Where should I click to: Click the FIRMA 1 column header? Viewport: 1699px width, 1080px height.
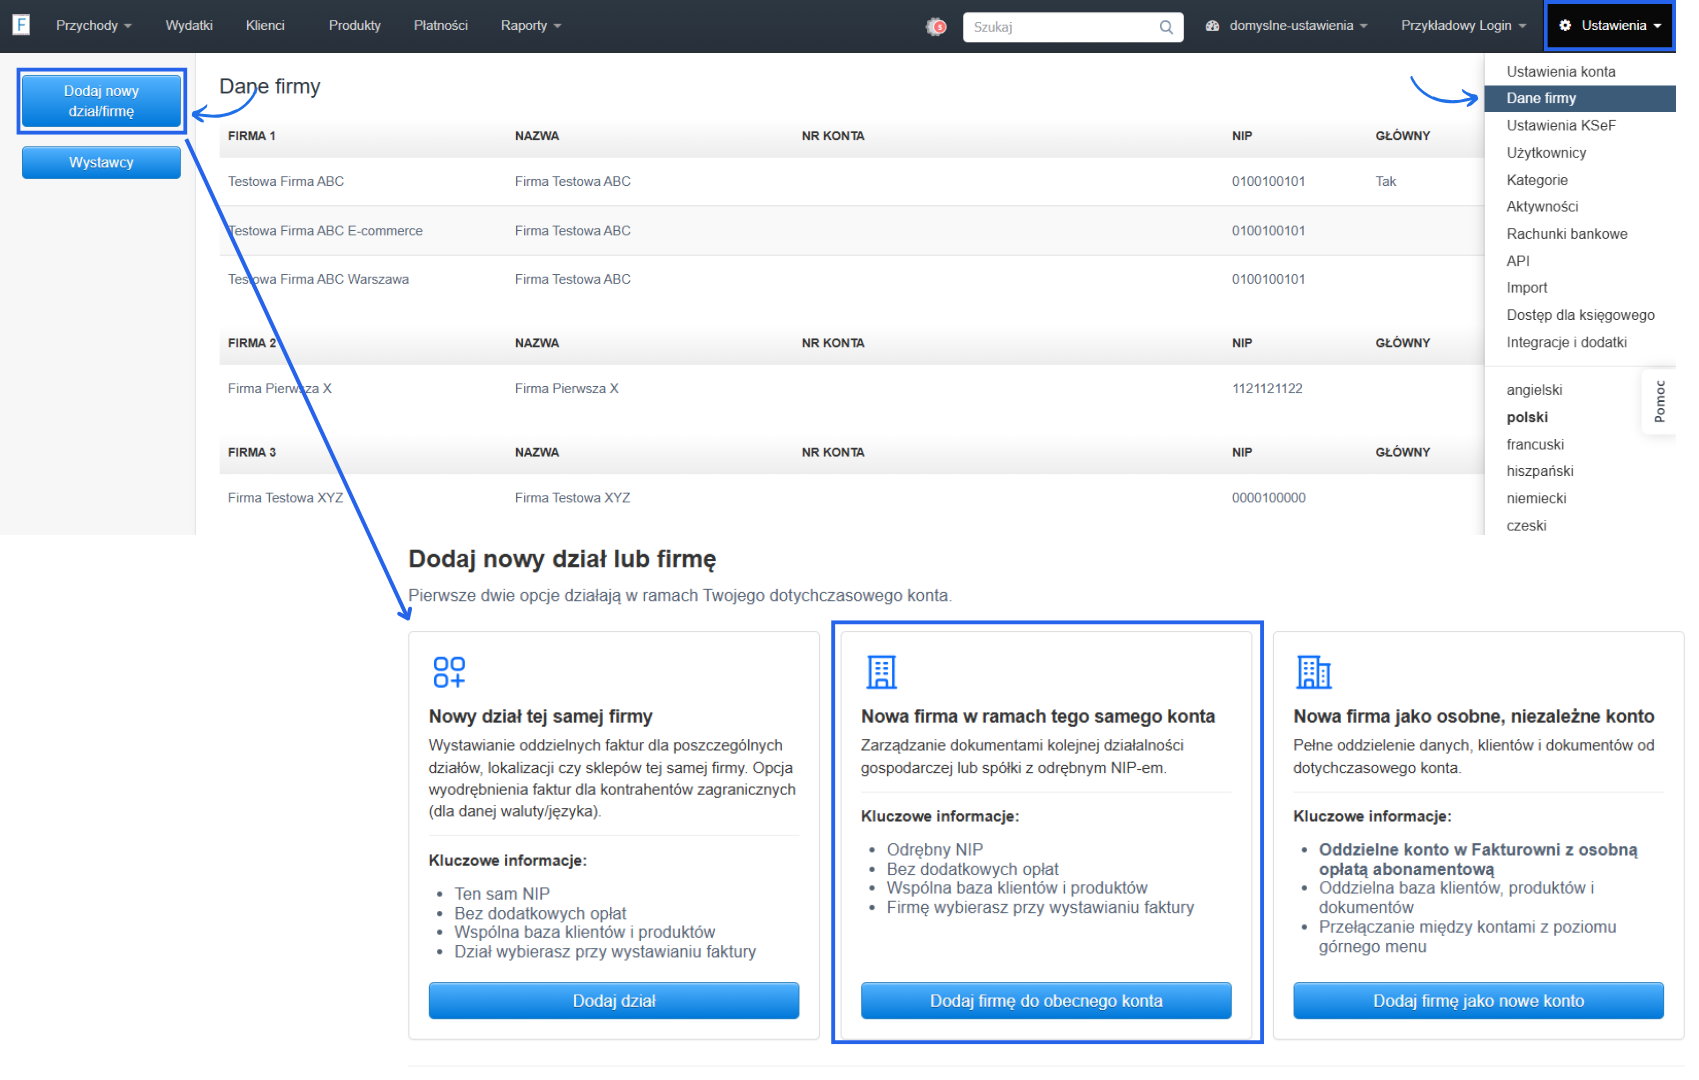click(x=251, y=136)
